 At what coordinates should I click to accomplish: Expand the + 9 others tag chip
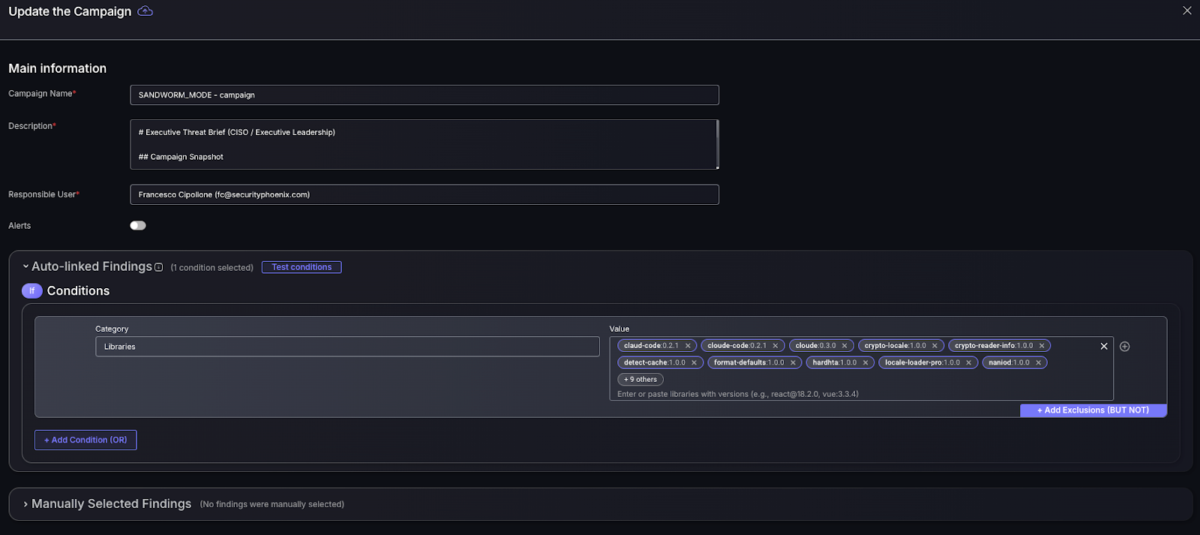click(x=640, y=380)
